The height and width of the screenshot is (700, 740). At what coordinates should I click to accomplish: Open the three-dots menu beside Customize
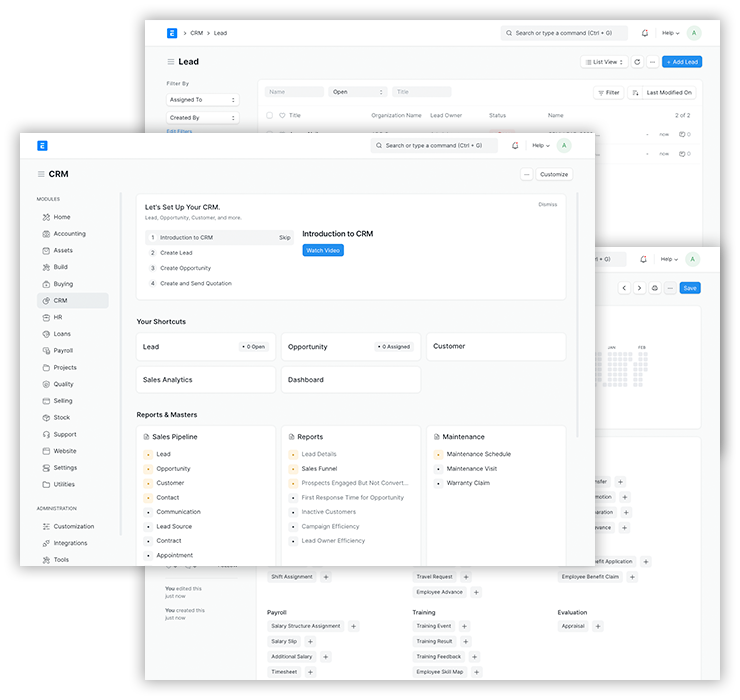point(527,174)
